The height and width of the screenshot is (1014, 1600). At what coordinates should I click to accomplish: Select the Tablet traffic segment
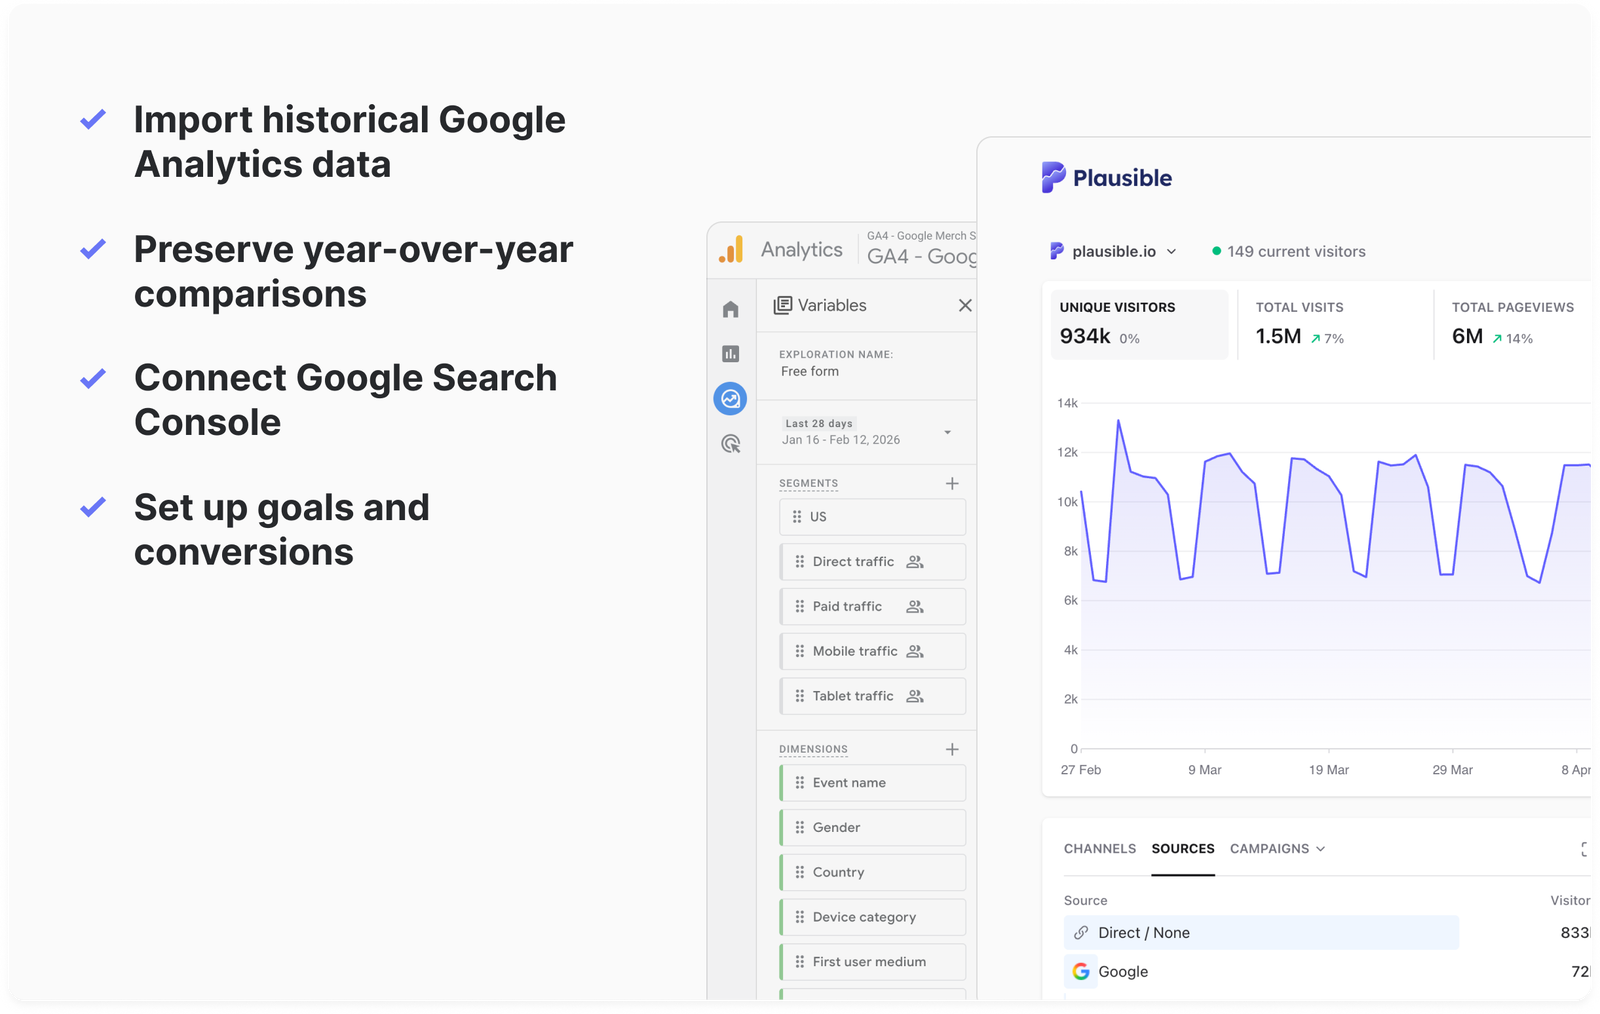[872, 696]
